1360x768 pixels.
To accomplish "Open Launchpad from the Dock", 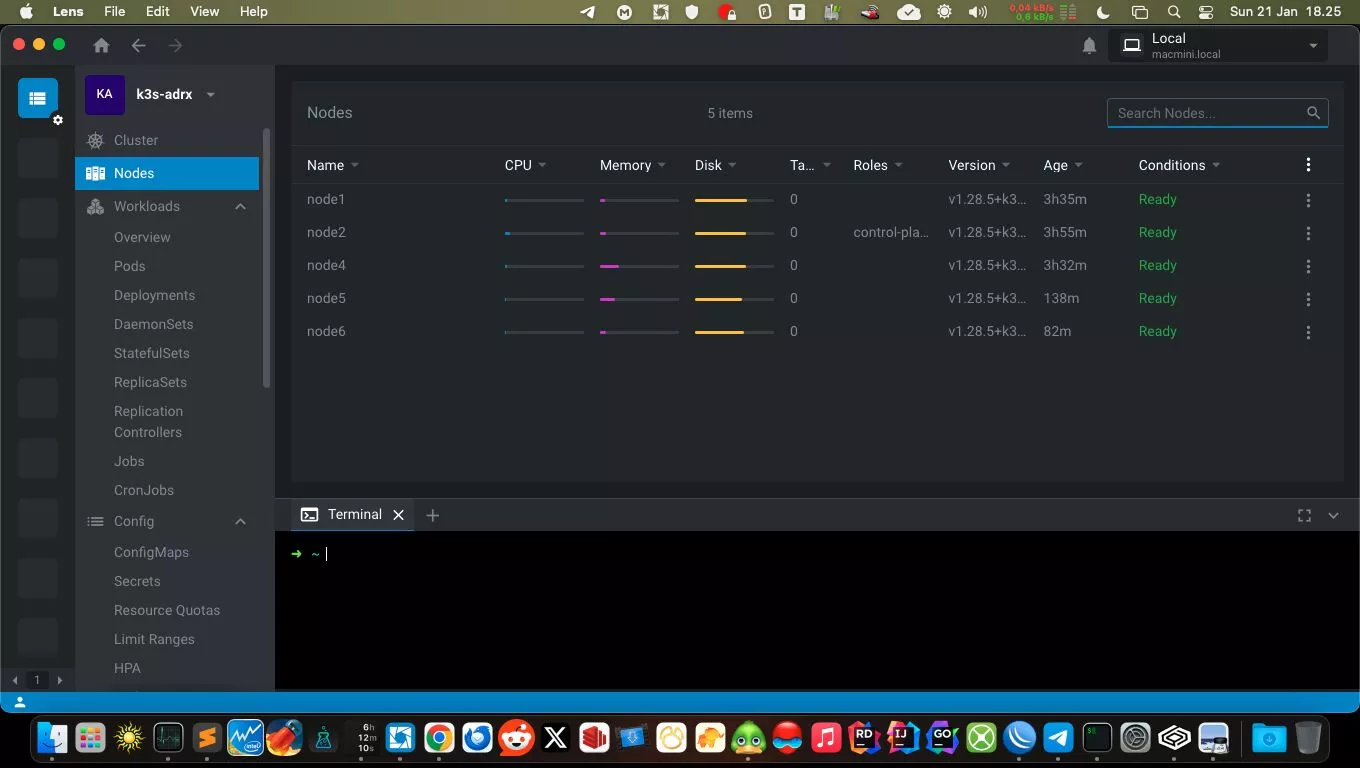I will [90, 738].
